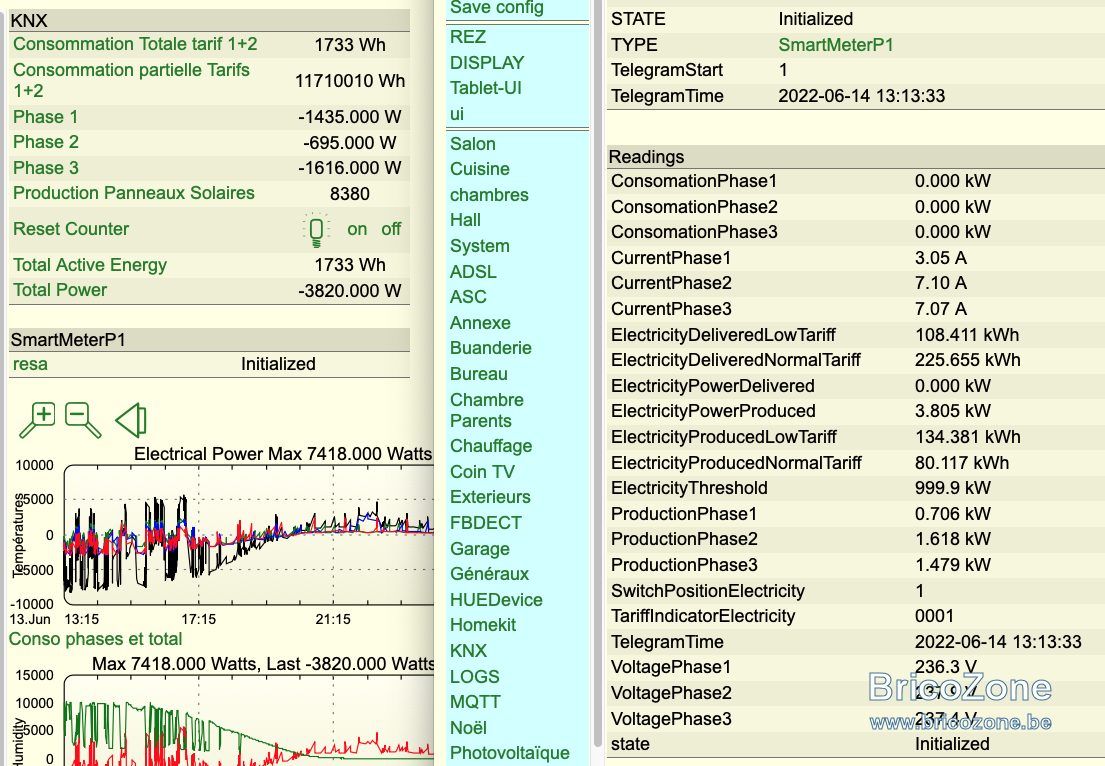Open the MQTT room link

tap(476, 702)
